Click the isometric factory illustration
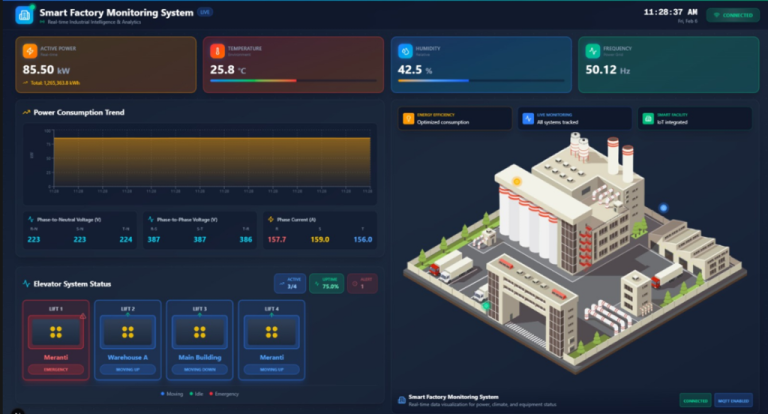The width and height of the screenshot is (768, 414). coord(575,254)
